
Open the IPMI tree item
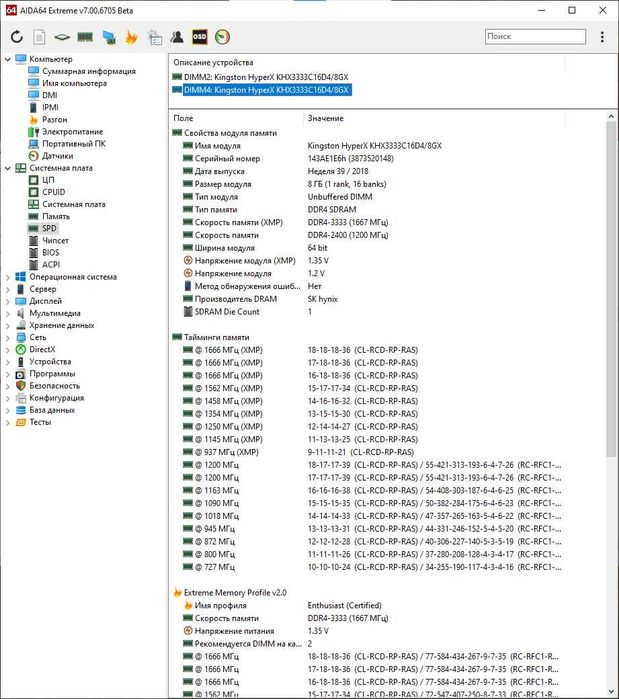(x=50, y=107)
